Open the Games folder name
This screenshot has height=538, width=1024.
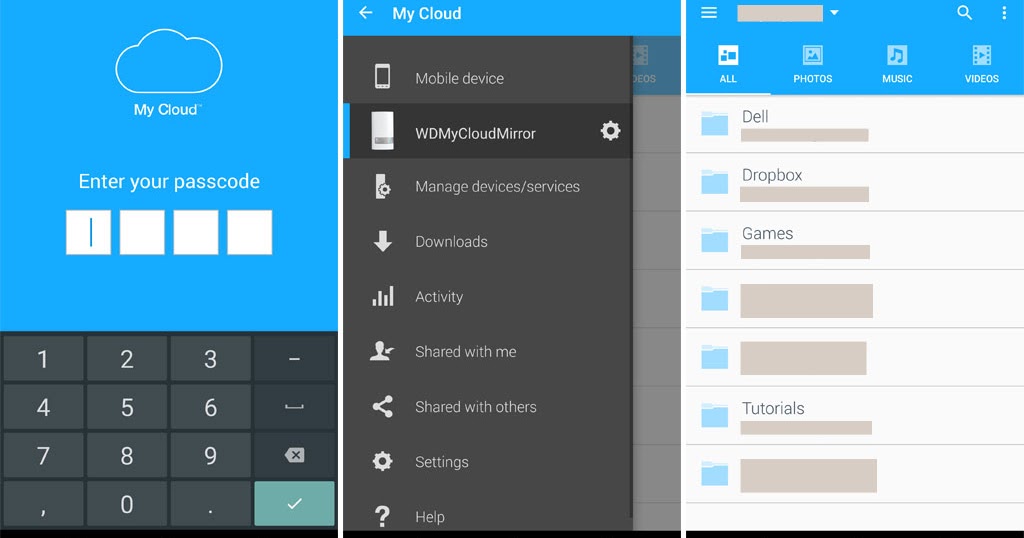767,233
